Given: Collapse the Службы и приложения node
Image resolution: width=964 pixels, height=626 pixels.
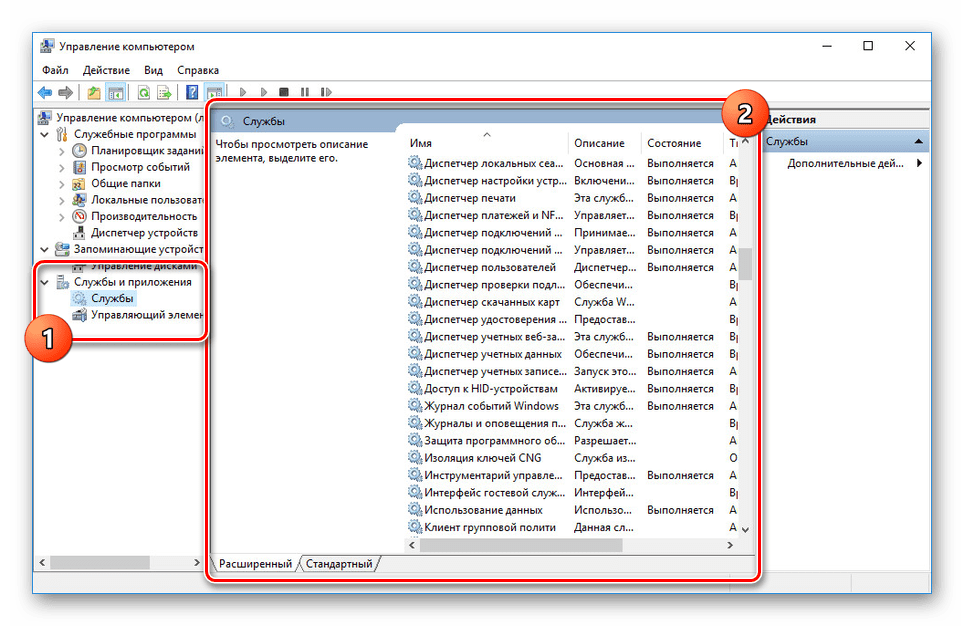Looking at the screenshot, I should pos(44,282).
